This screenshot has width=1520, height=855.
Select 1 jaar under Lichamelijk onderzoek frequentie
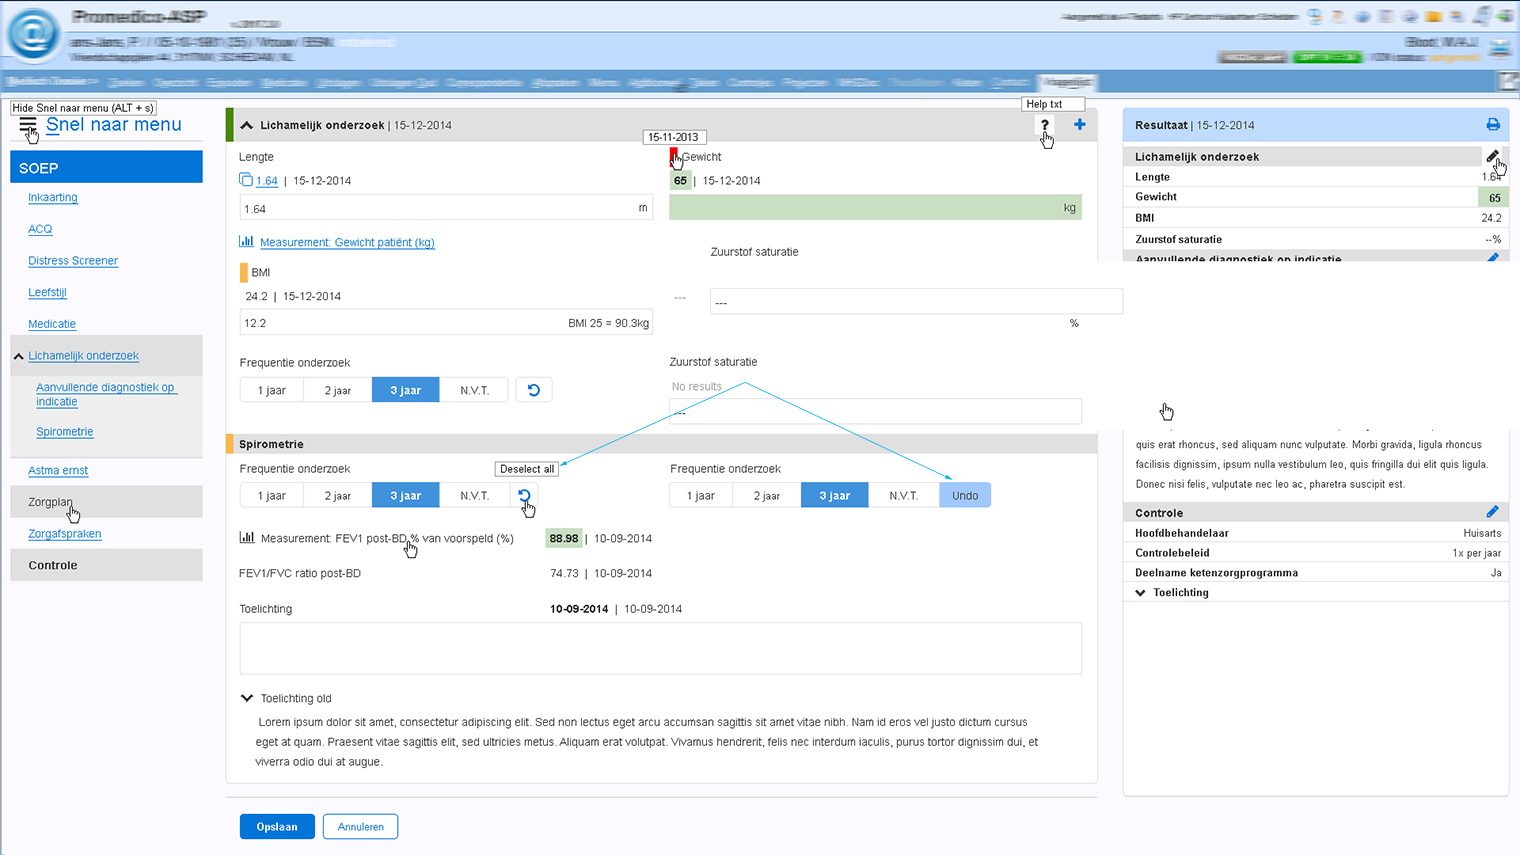272,390
